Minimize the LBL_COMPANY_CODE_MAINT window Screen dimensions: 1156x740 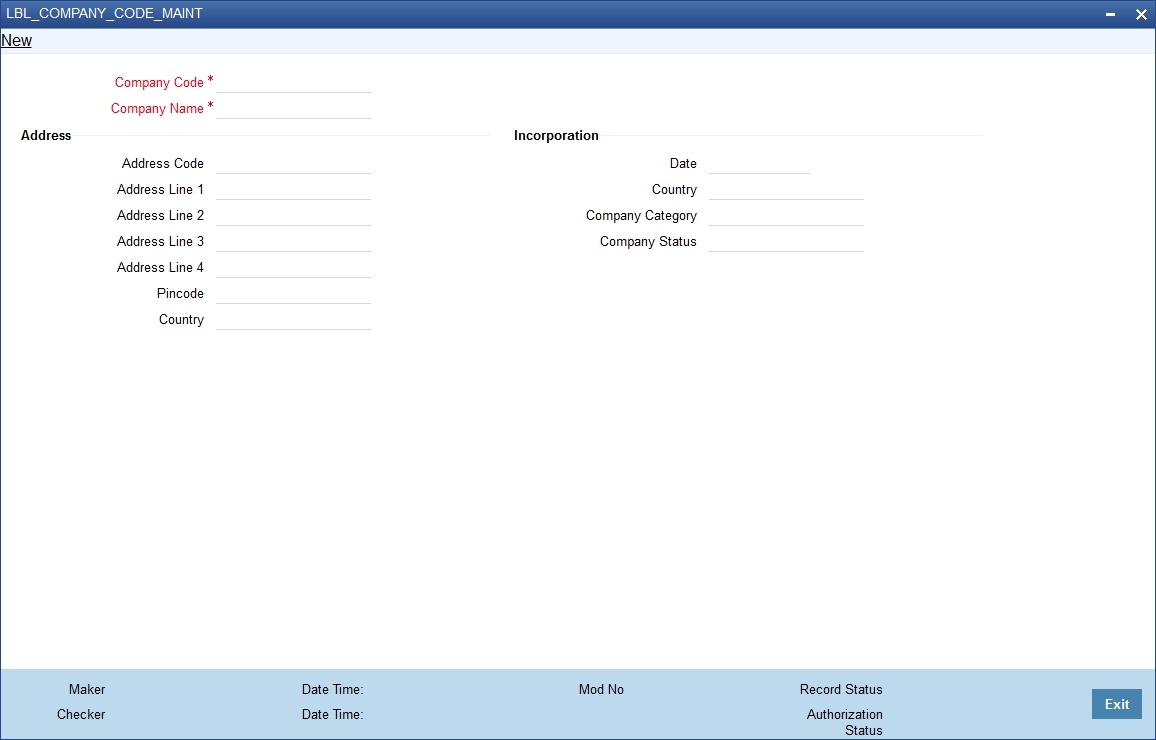(x=1110, y=14)
